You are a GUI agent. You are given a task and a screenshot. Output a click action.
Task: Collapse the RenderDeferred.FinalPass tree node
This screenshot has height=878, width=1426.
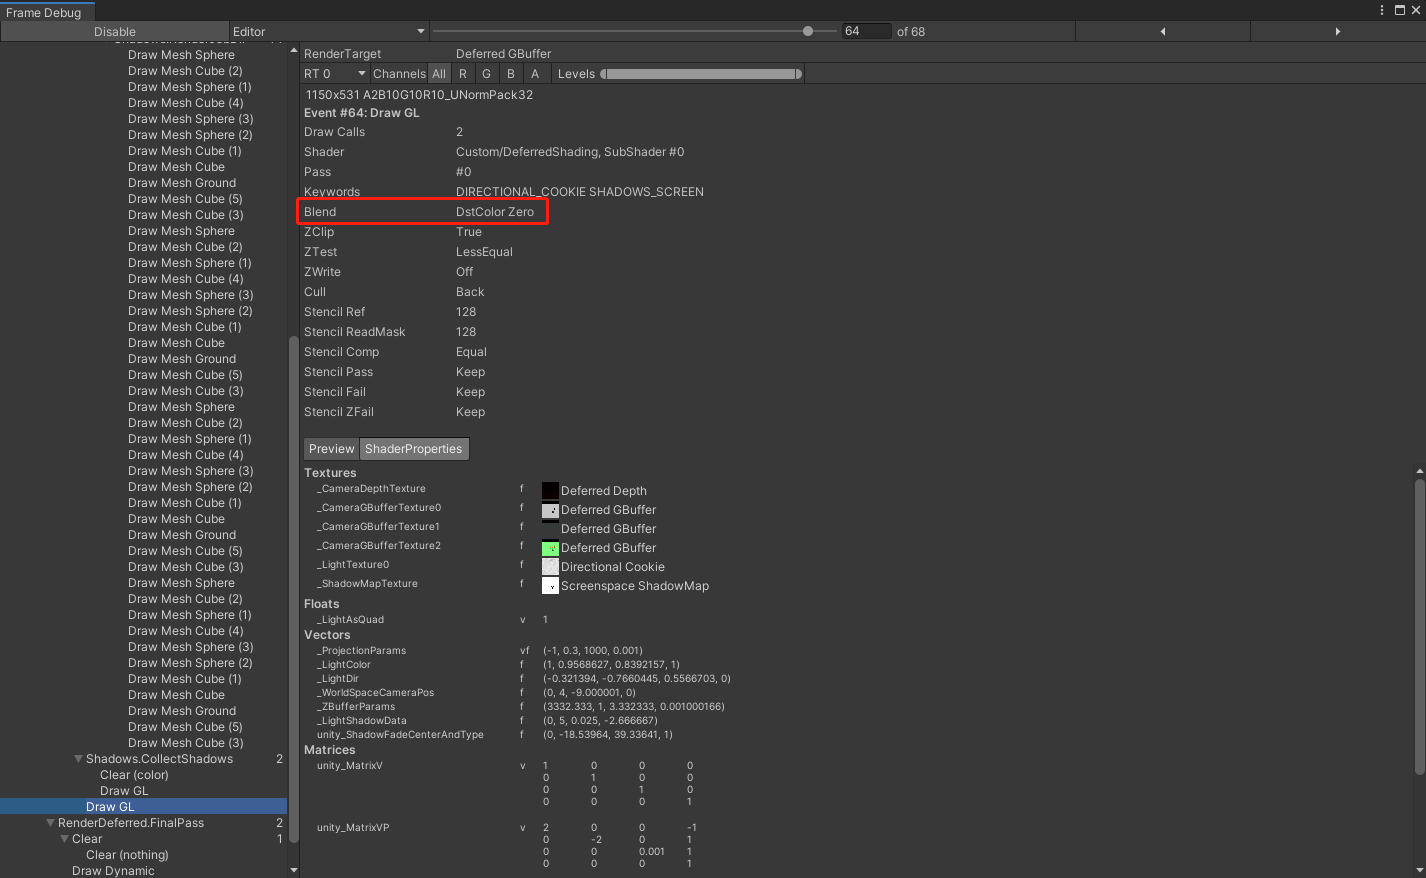(x=51, y=823)
